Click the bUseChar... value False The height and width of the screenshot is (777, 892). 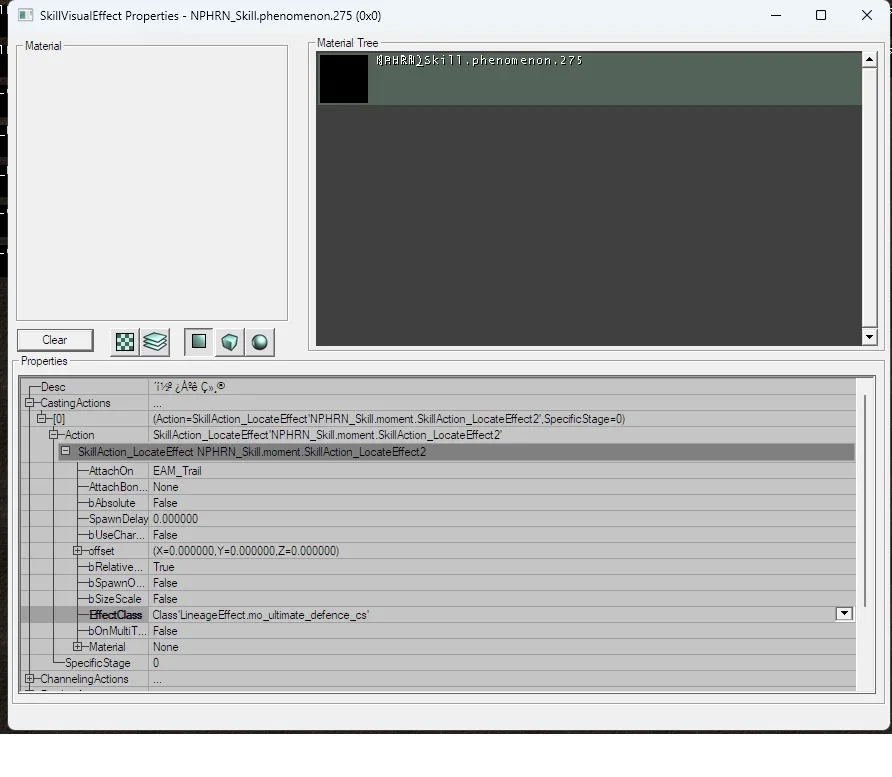coord(165,535)
